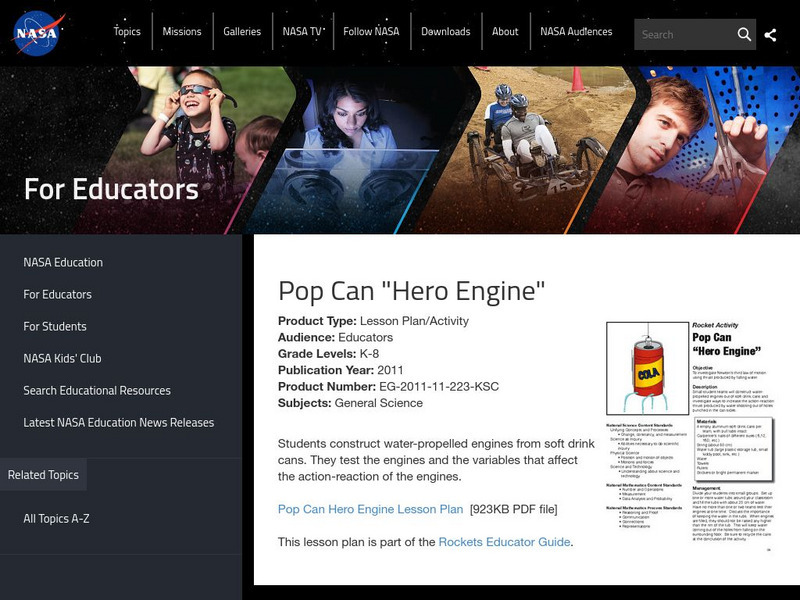Click the share icon

tap(770, 35)
